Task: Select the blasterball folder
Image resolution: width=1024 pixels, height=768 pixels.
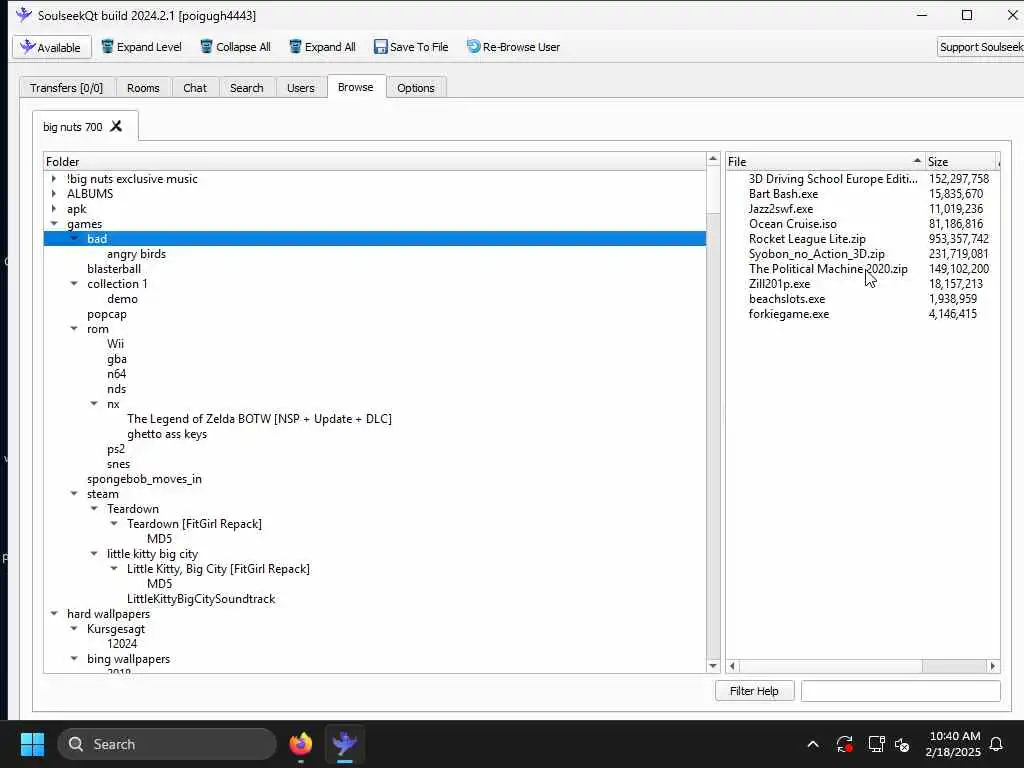Action: point(114,268)
